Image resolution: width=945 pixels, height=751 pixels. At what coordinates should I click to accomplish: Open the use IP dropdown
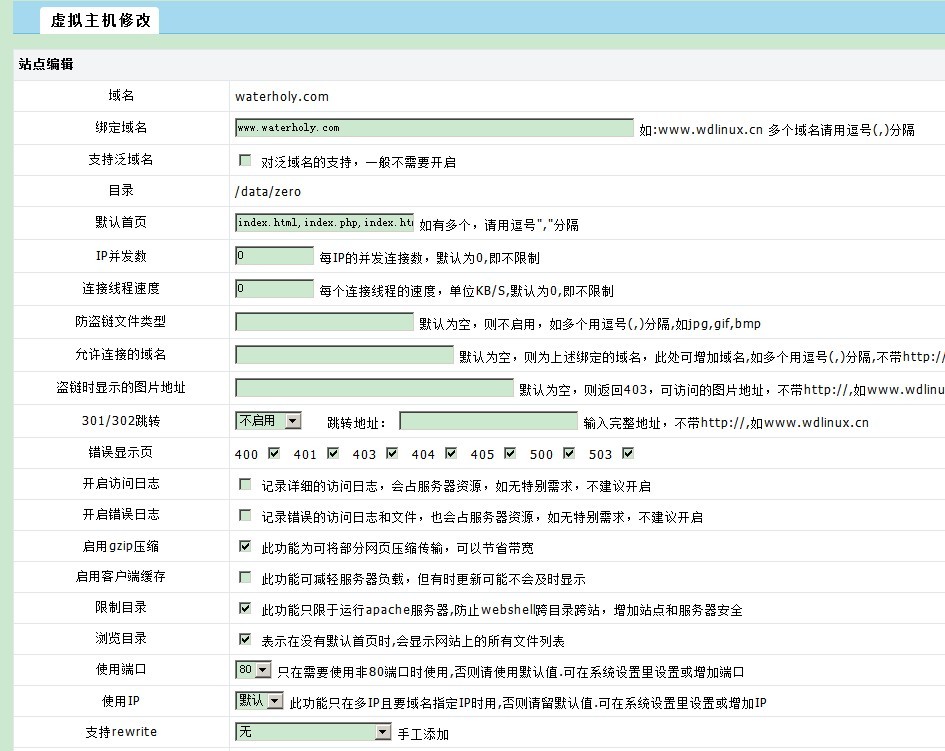tap(259, 701)
